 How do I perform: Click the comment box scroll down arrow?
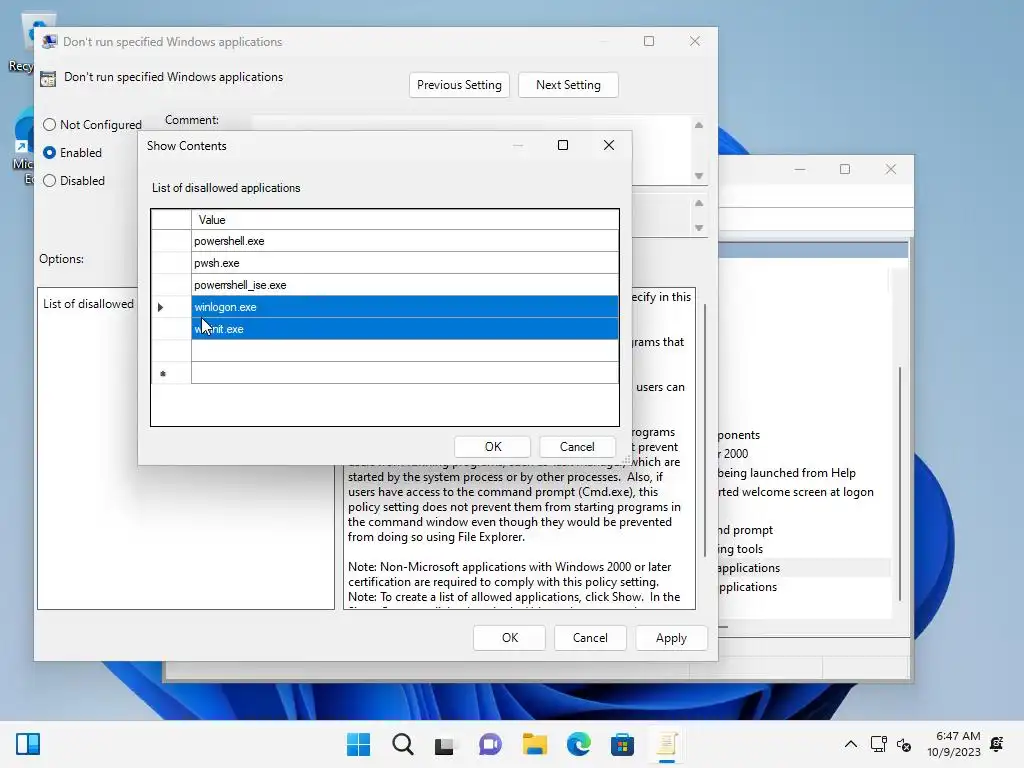click(x=699, y=176)
